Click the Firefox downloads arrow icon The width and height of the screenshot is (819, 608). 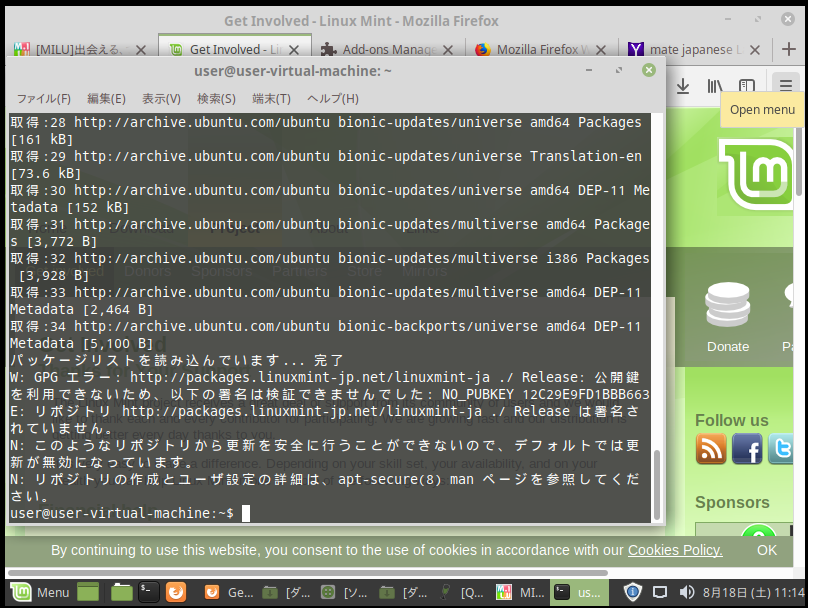point(683,86)
